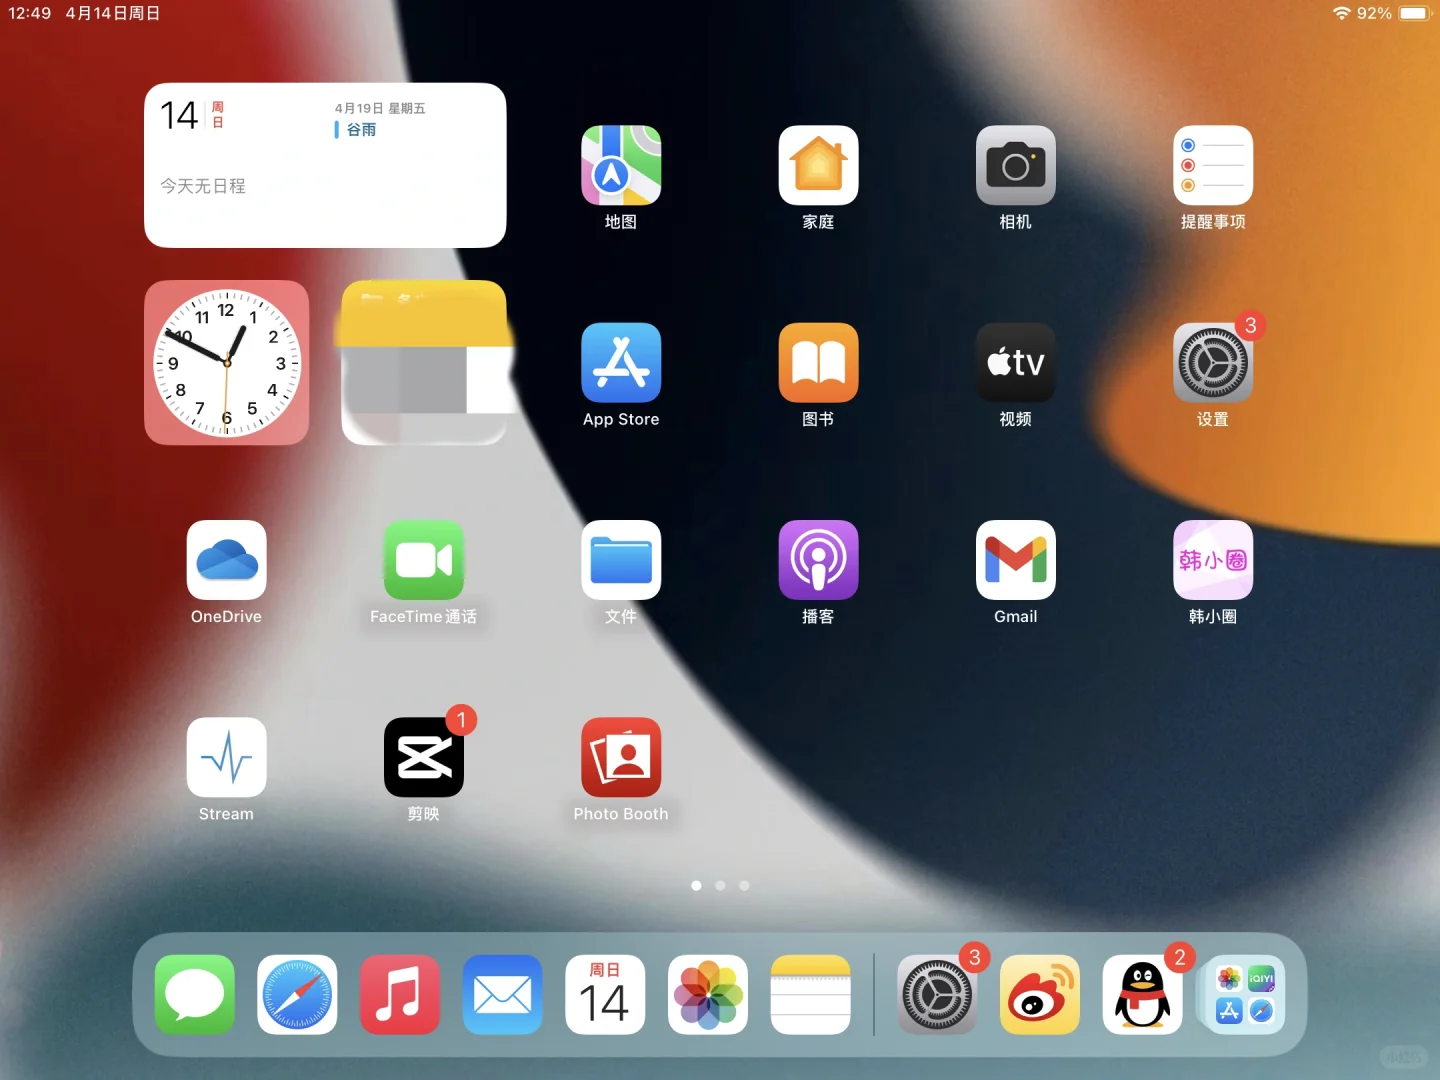This screenshot has width=1440, height=1080.
Task: Open Calendar icon in dock
Action: click(605, 995)
